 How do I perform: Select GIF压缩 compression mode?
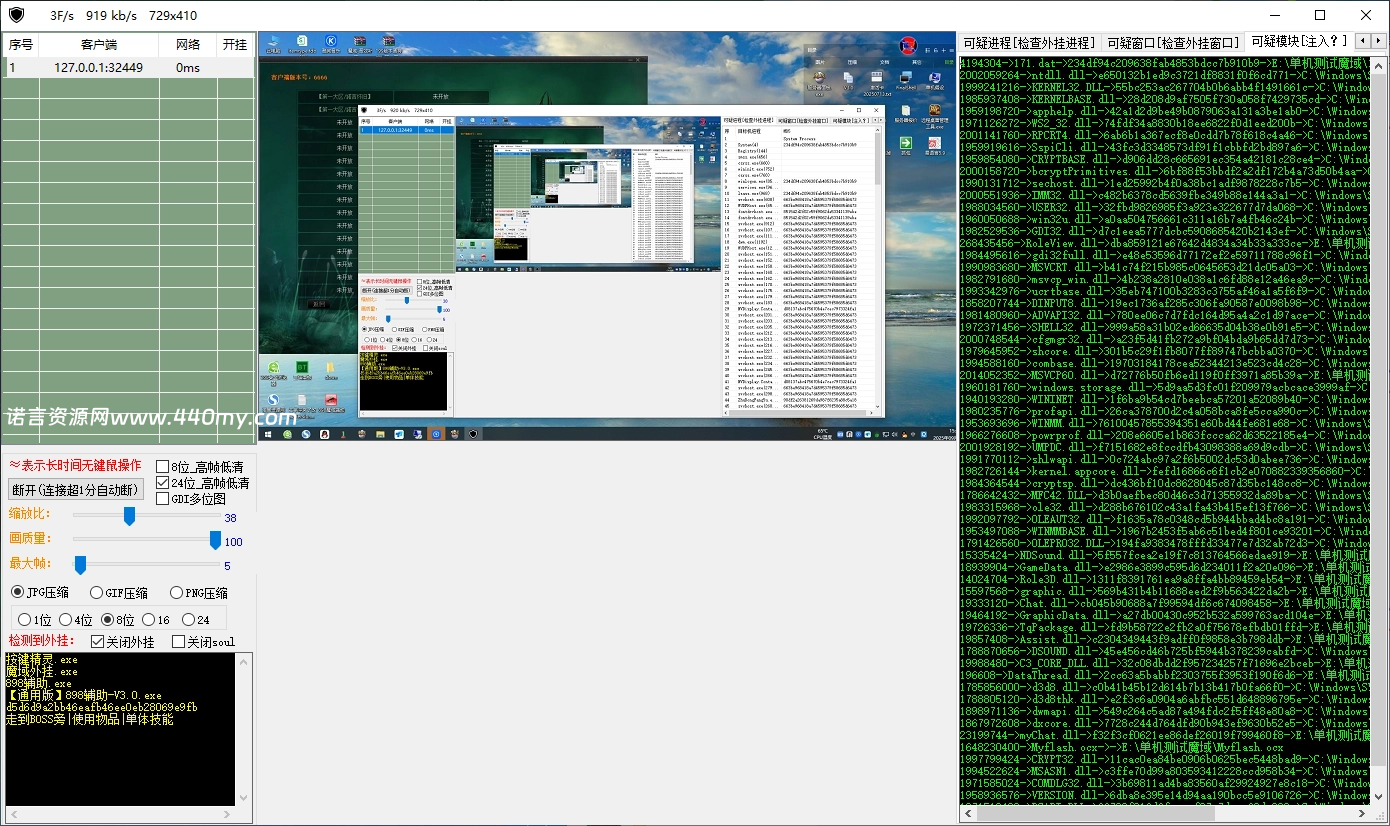(x=97, y=593)
